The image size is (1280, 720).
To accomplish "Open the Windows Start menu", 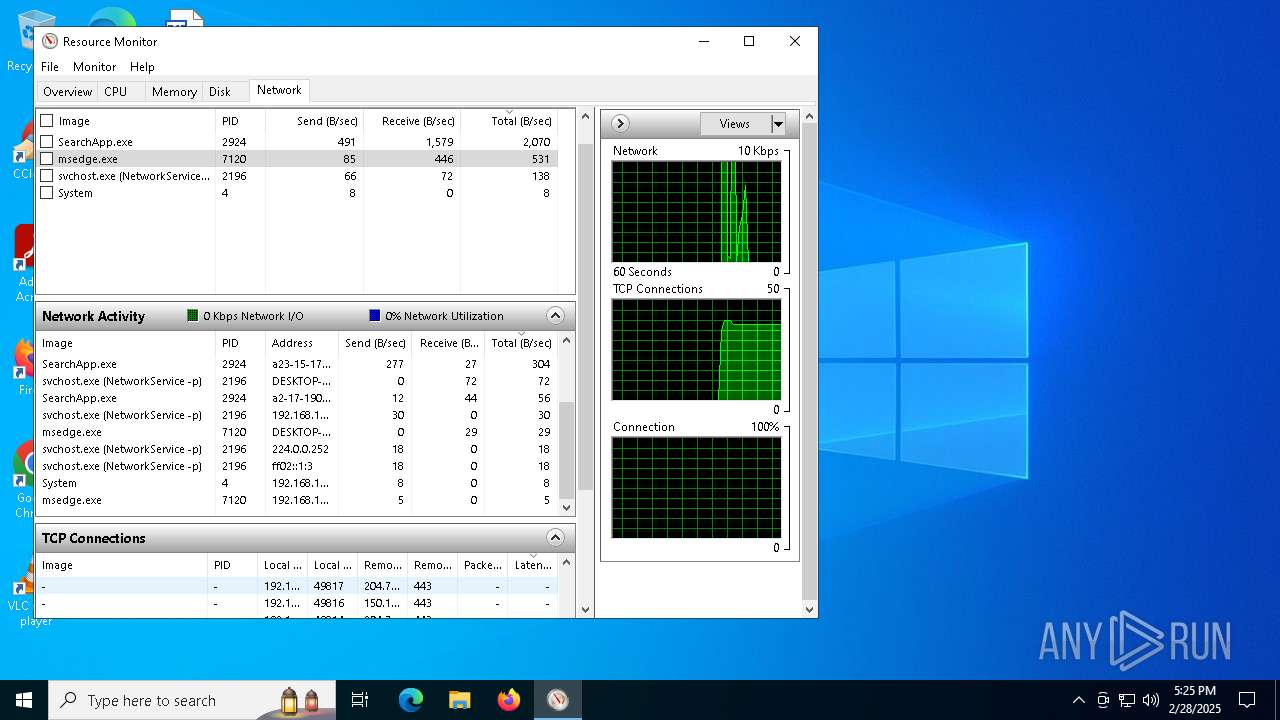I will pos(24,700).
